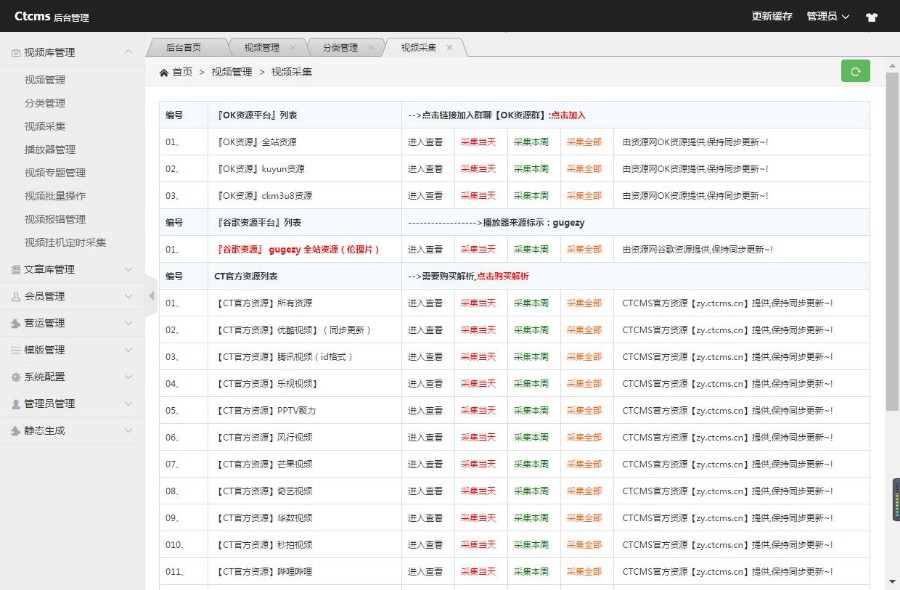This screenshot has height=590, width=900.
Task: Switch to the 视频管理 tab
Action: tap(262, 48)
